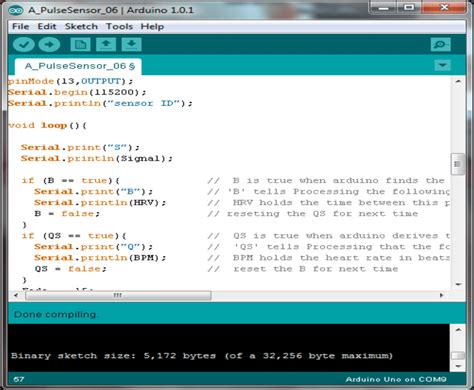The image size is (474, 390).
Task: Save the sketch with the Save icon
Action: click(x=131, y=44)
